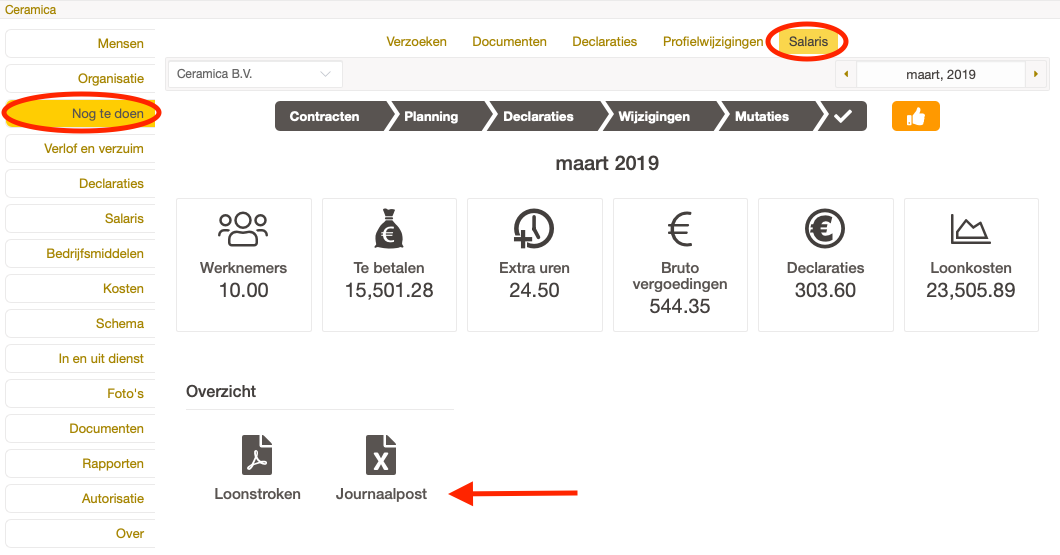Open the Loonkosten chart icon
Viewport: 1060px width, 555px height.
coord(970,229)
